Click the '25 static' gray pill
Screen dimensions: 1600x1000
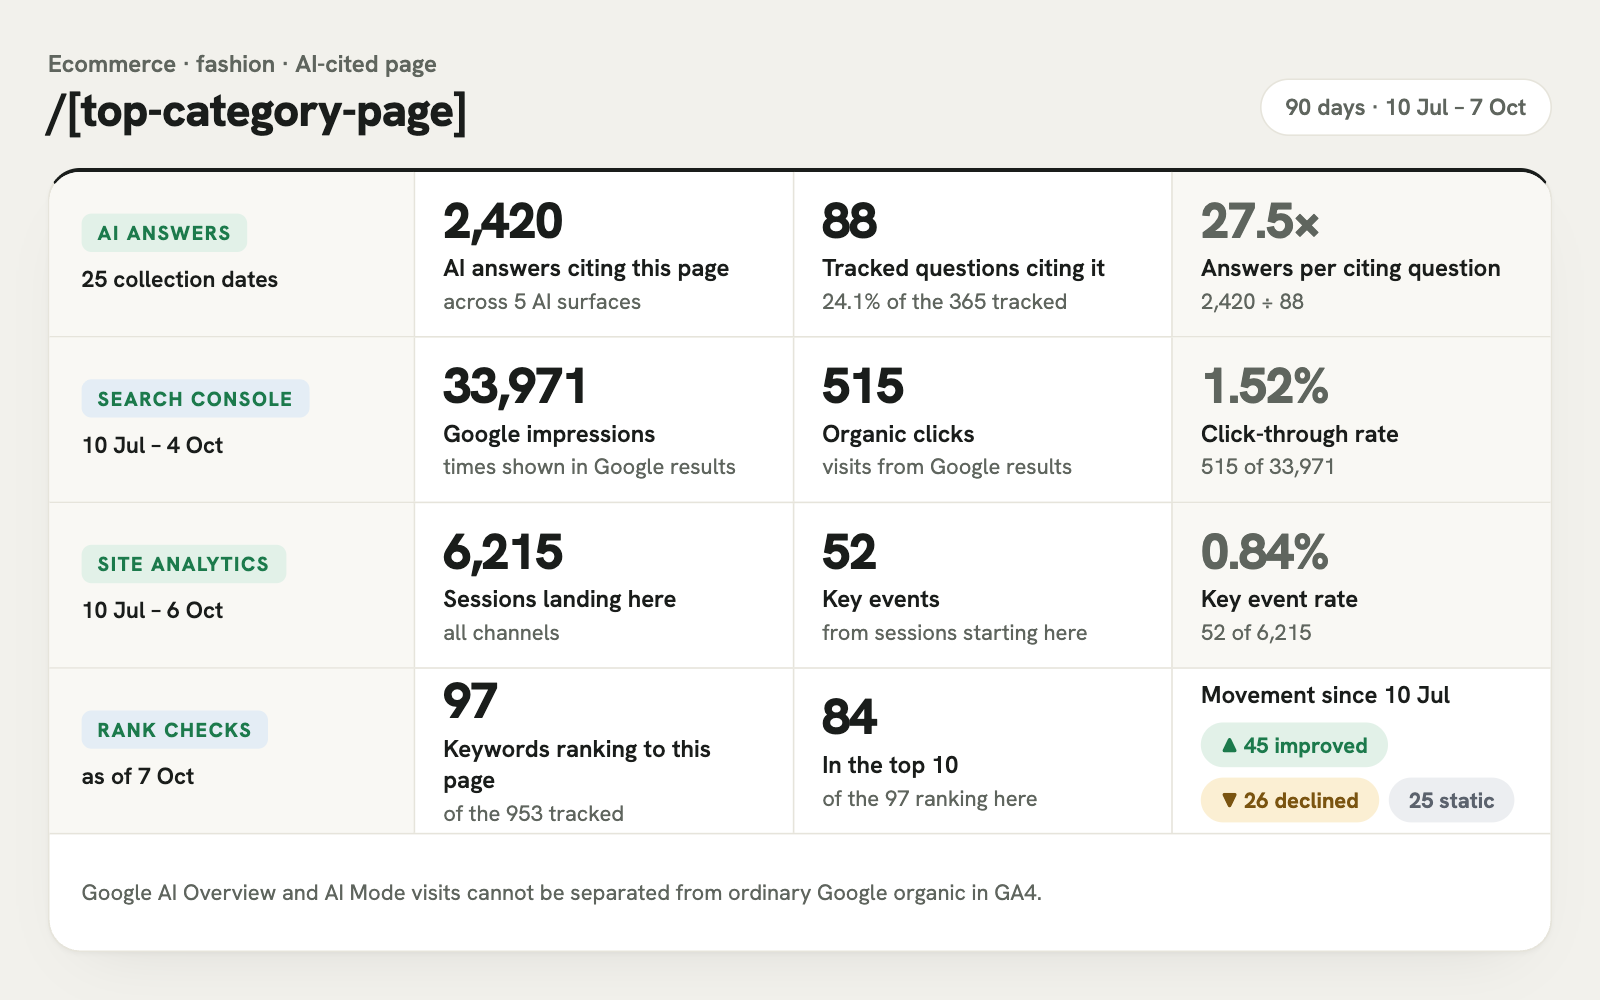(x=1451, y=800)
